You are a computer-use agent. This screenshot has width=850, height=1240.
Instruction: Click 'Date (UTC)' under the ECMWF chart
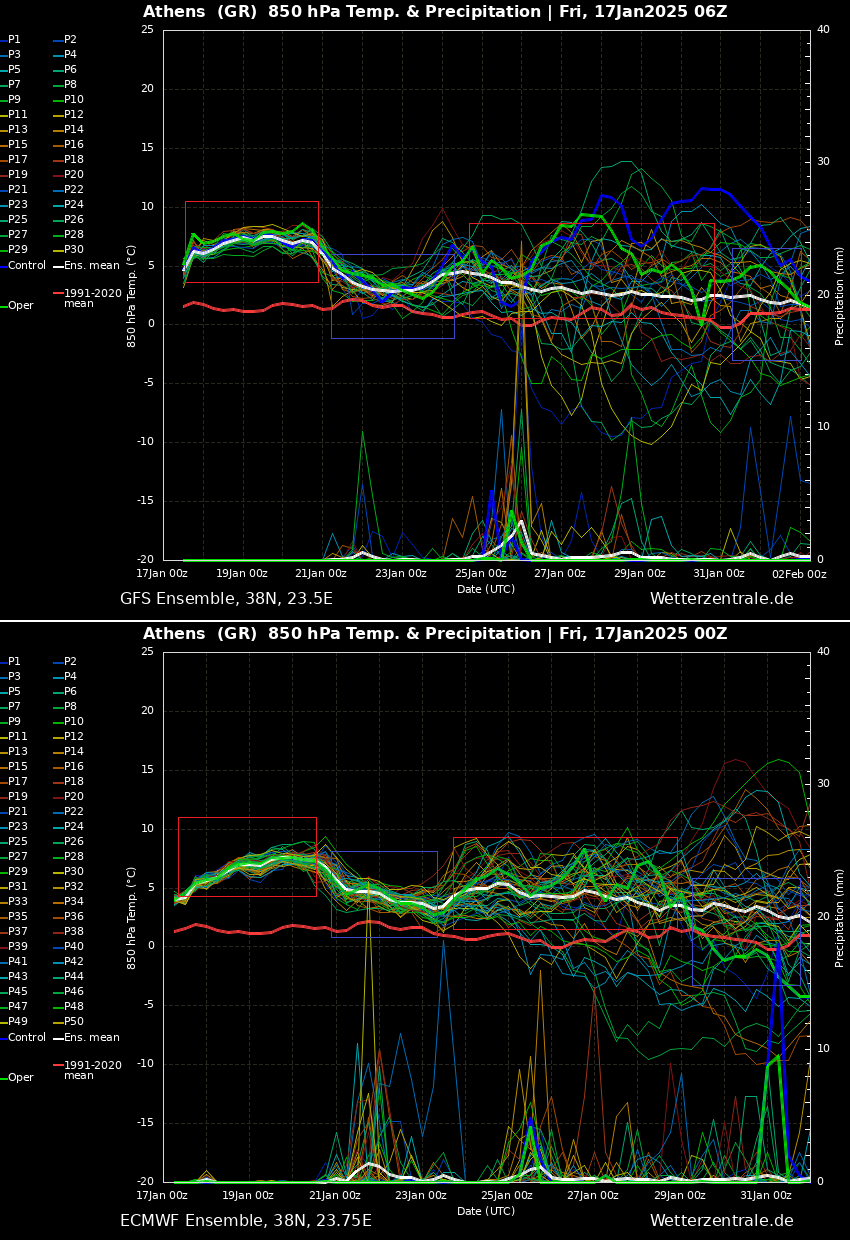pos(486,1211)
